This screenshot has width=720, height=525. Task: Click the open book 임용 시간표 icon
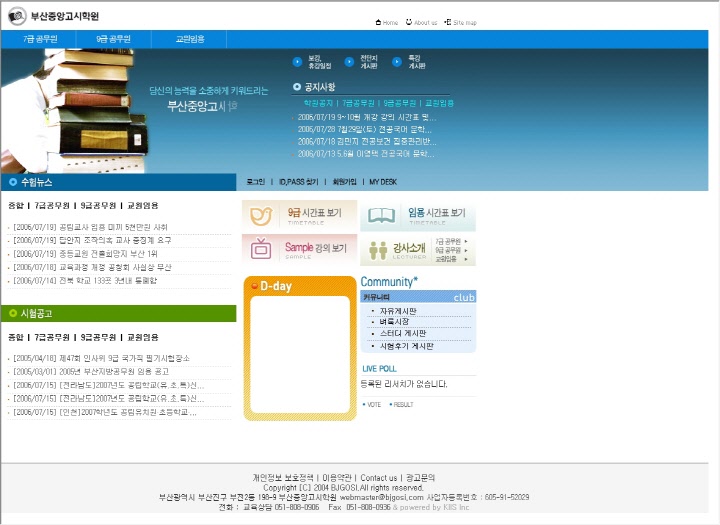(381, 215)
